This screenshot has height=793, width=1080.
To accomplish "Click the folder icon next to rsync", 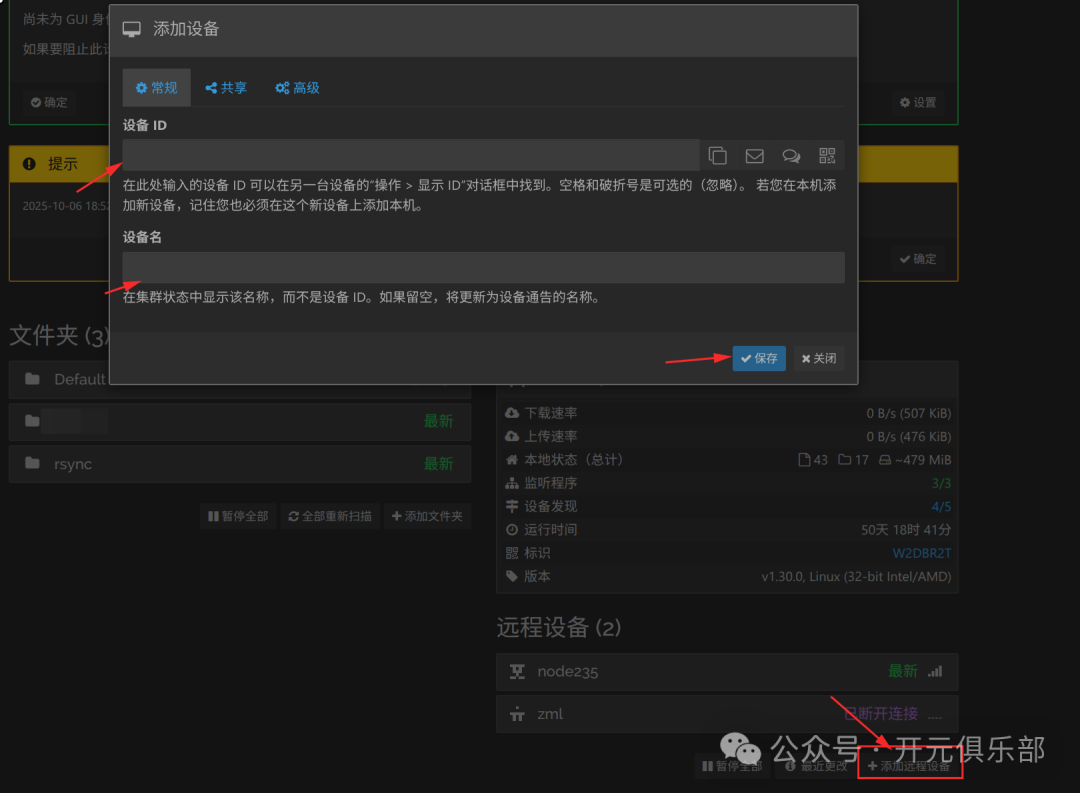I will (33, 464).
